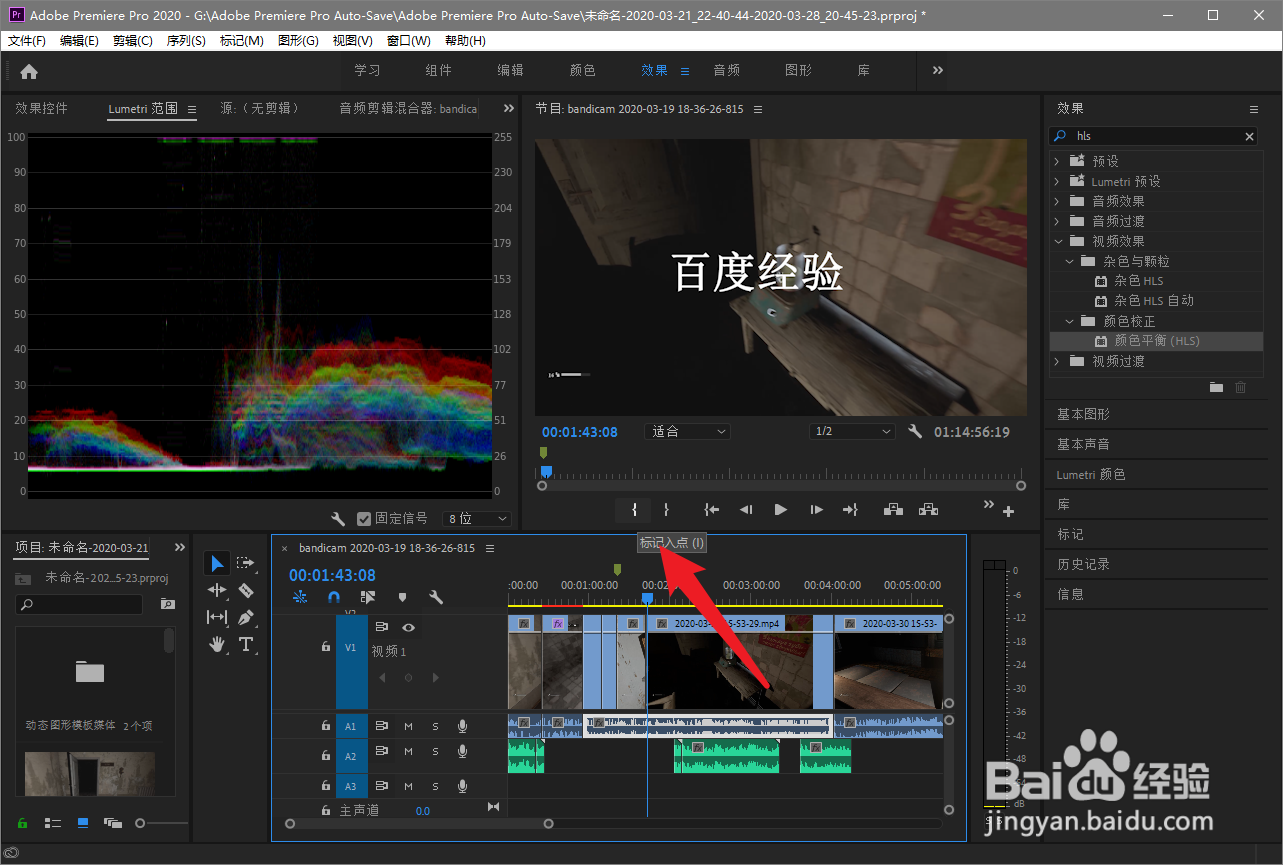The width and height of the screenshot is (1283, 865).
Task: Open timeline display settings wrench
Action: click(436, 597)
